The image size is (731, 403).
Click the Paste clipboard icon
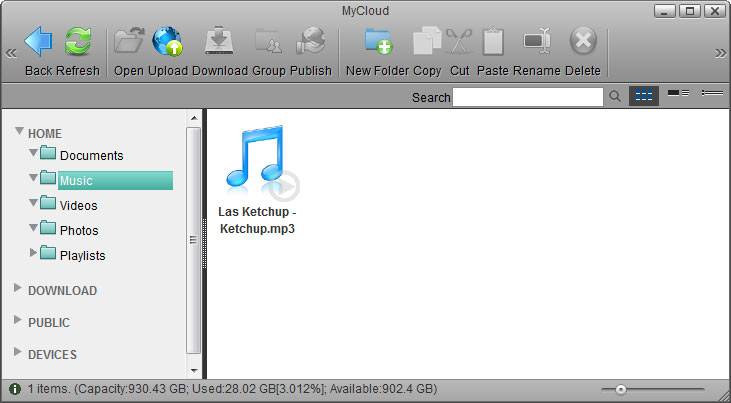pos(492,42)
